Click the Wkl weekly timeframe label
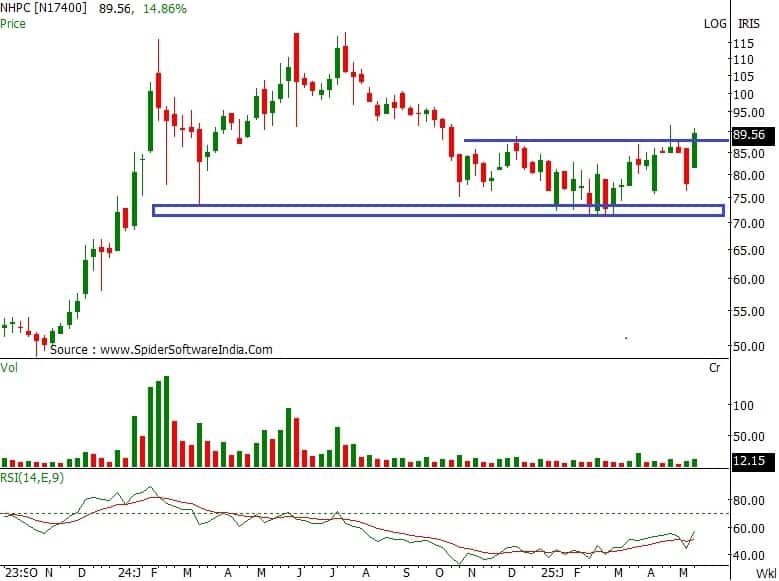This screenshot has width=779, height=581. coord(765,574)
